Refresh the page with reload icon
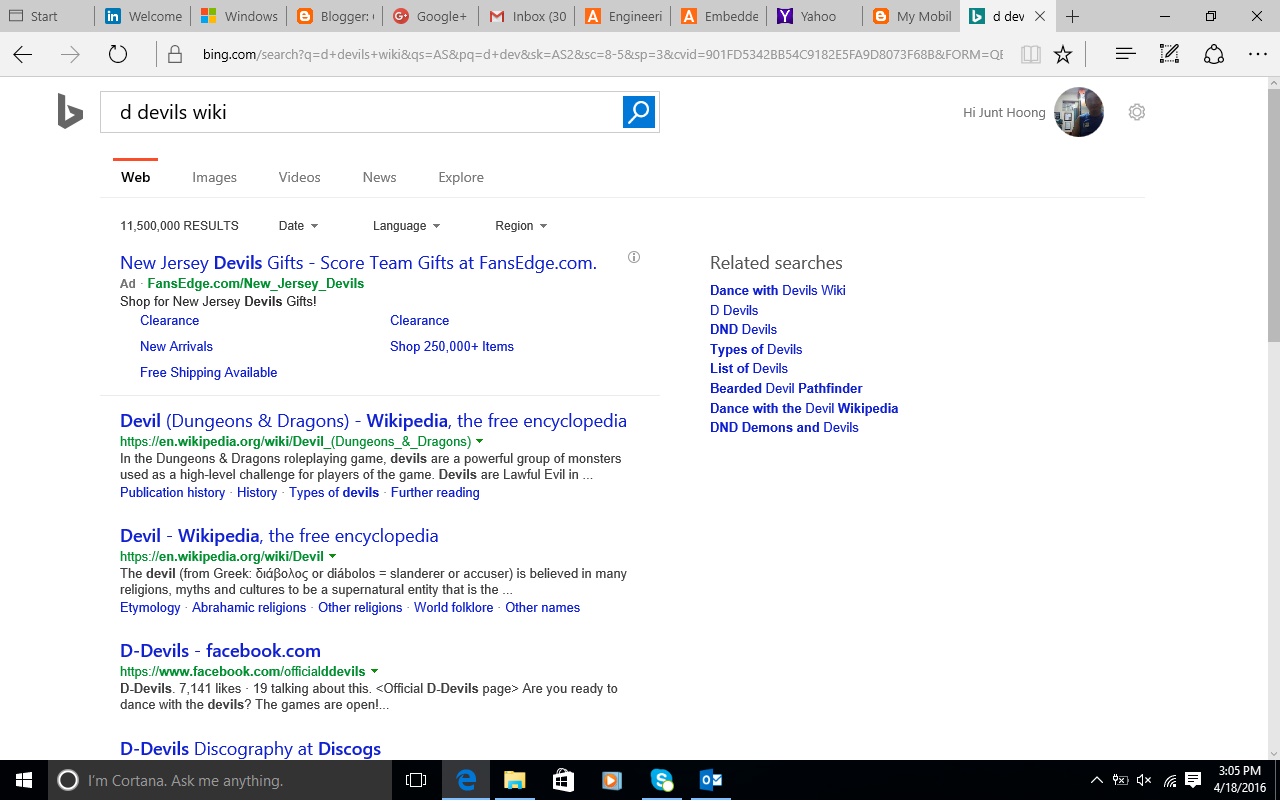This screenshot has height=804, width=1281. (x=118, y=54)
